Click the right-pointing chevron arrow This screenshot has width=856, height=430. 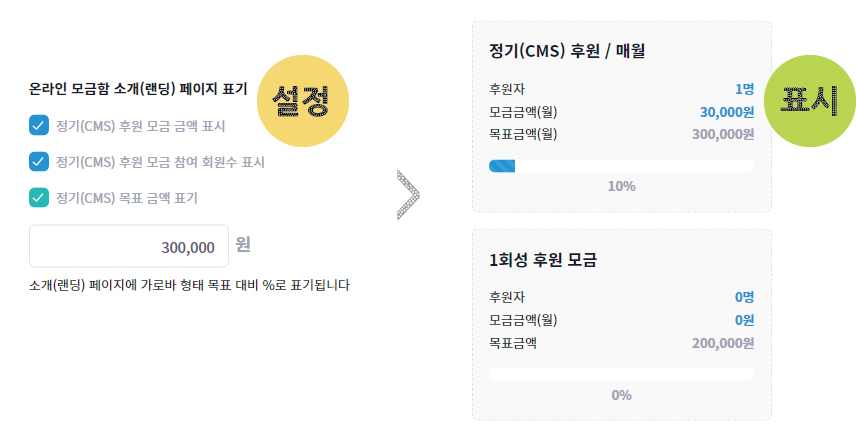pos(408,194)
